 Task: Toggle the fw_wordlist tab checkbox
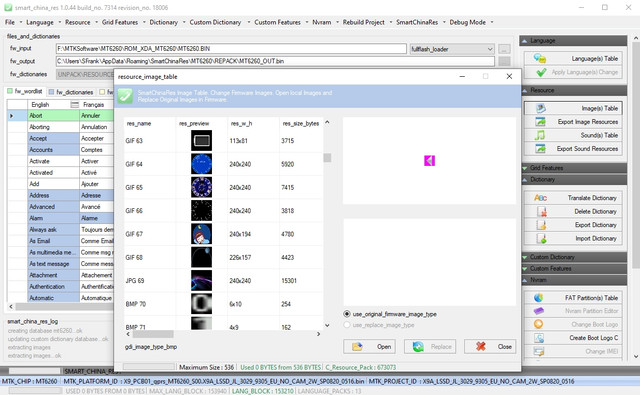pyautogui.click(x=10, y=91)
